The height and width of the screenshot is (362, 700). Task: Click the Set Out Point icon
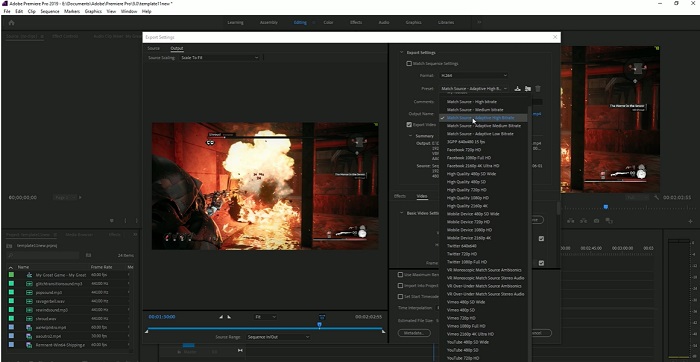point(229,317)
